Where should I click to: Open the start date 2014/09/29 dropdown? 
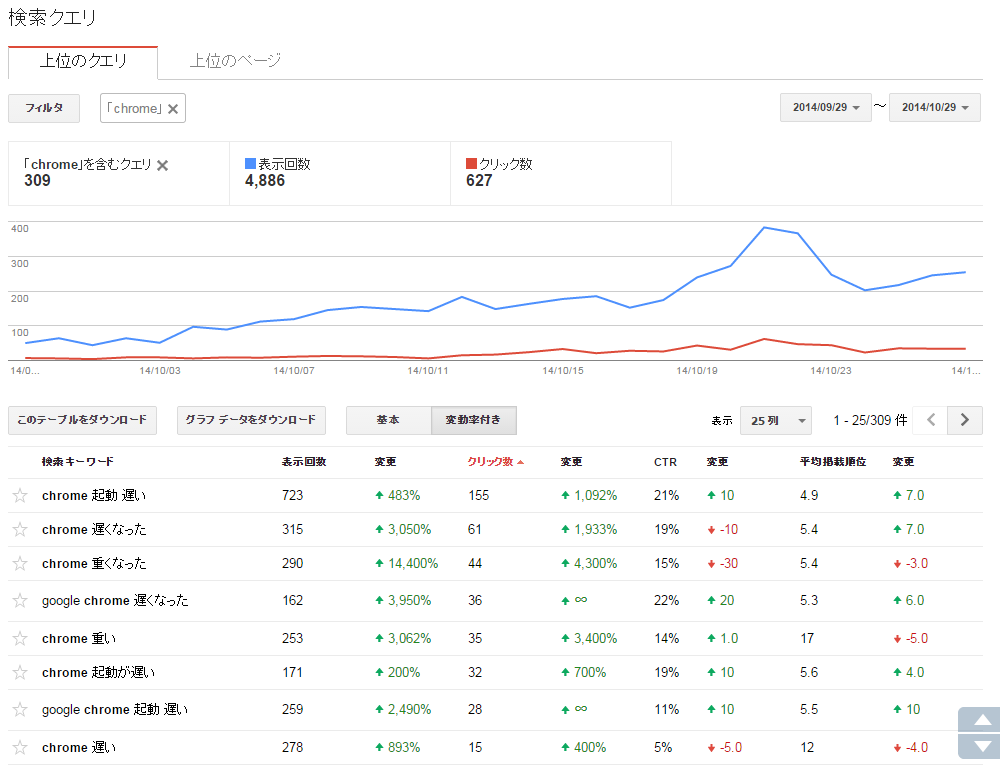tap(826, 107)
